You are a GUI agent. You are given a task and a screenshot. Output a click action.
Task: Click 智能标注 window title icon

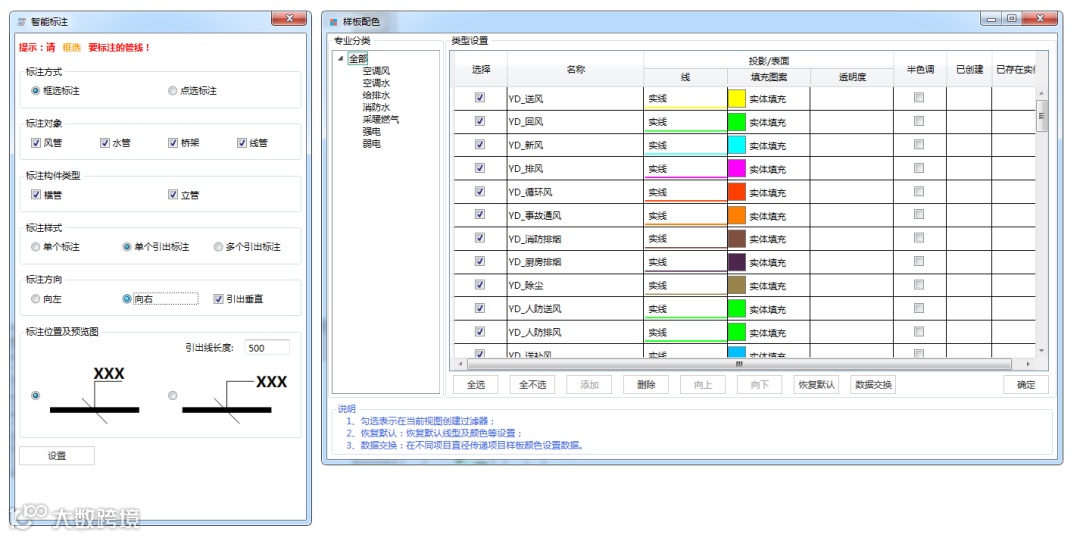point(22,21)
